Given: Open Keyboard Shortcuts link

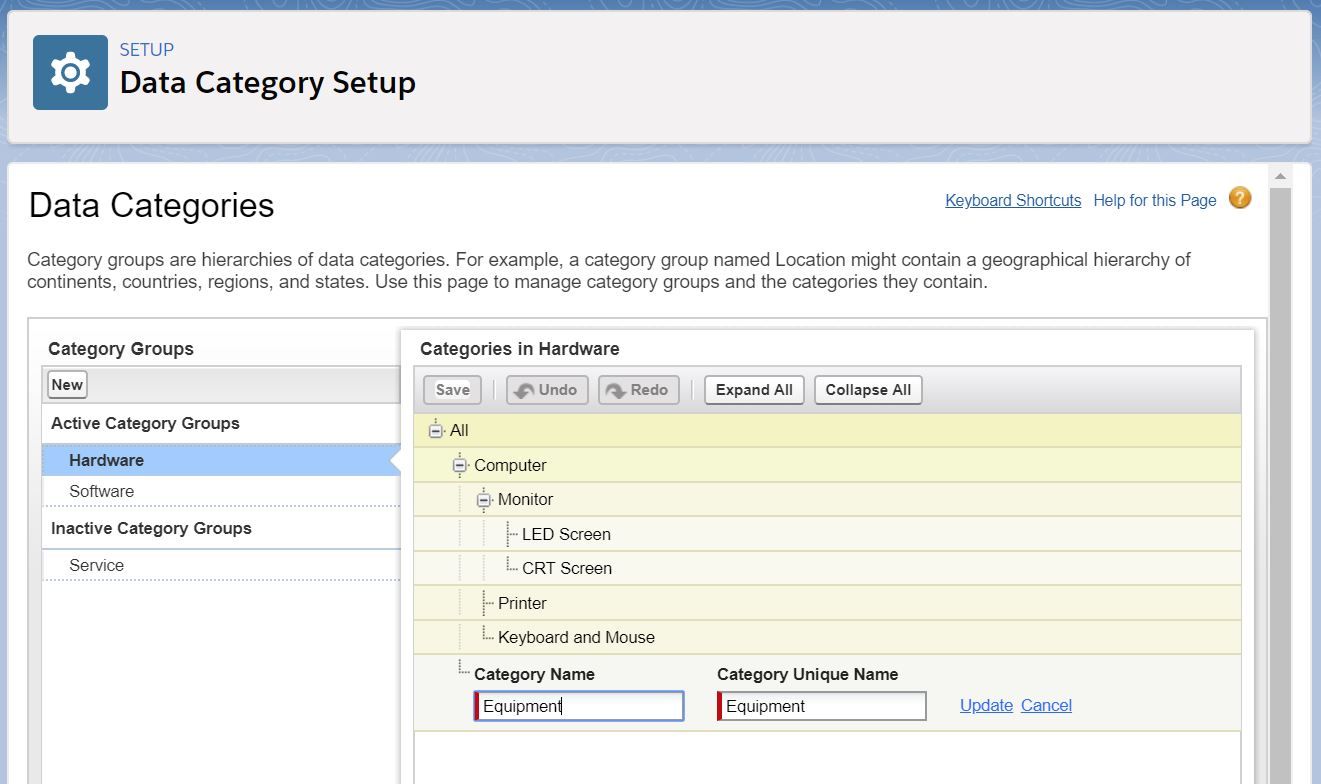Looking at the screenshot, I should tap(1013, 200).
